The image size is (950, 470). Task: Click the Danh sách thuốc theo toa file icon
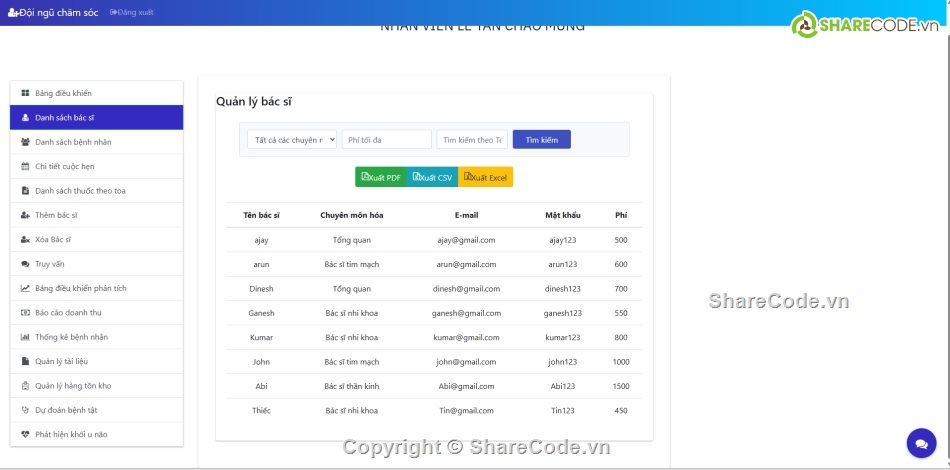[25, 191]
